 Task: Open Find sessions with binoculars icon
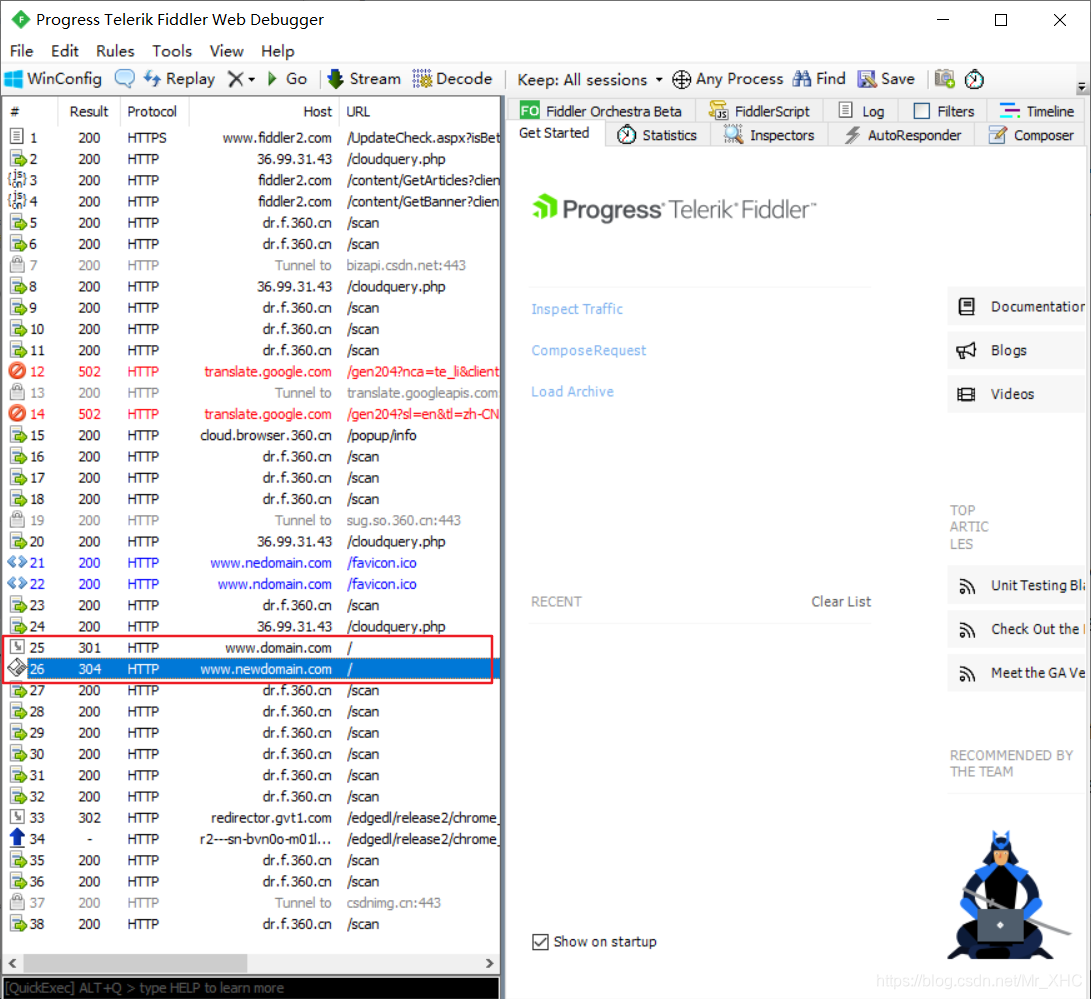point(820,79)
